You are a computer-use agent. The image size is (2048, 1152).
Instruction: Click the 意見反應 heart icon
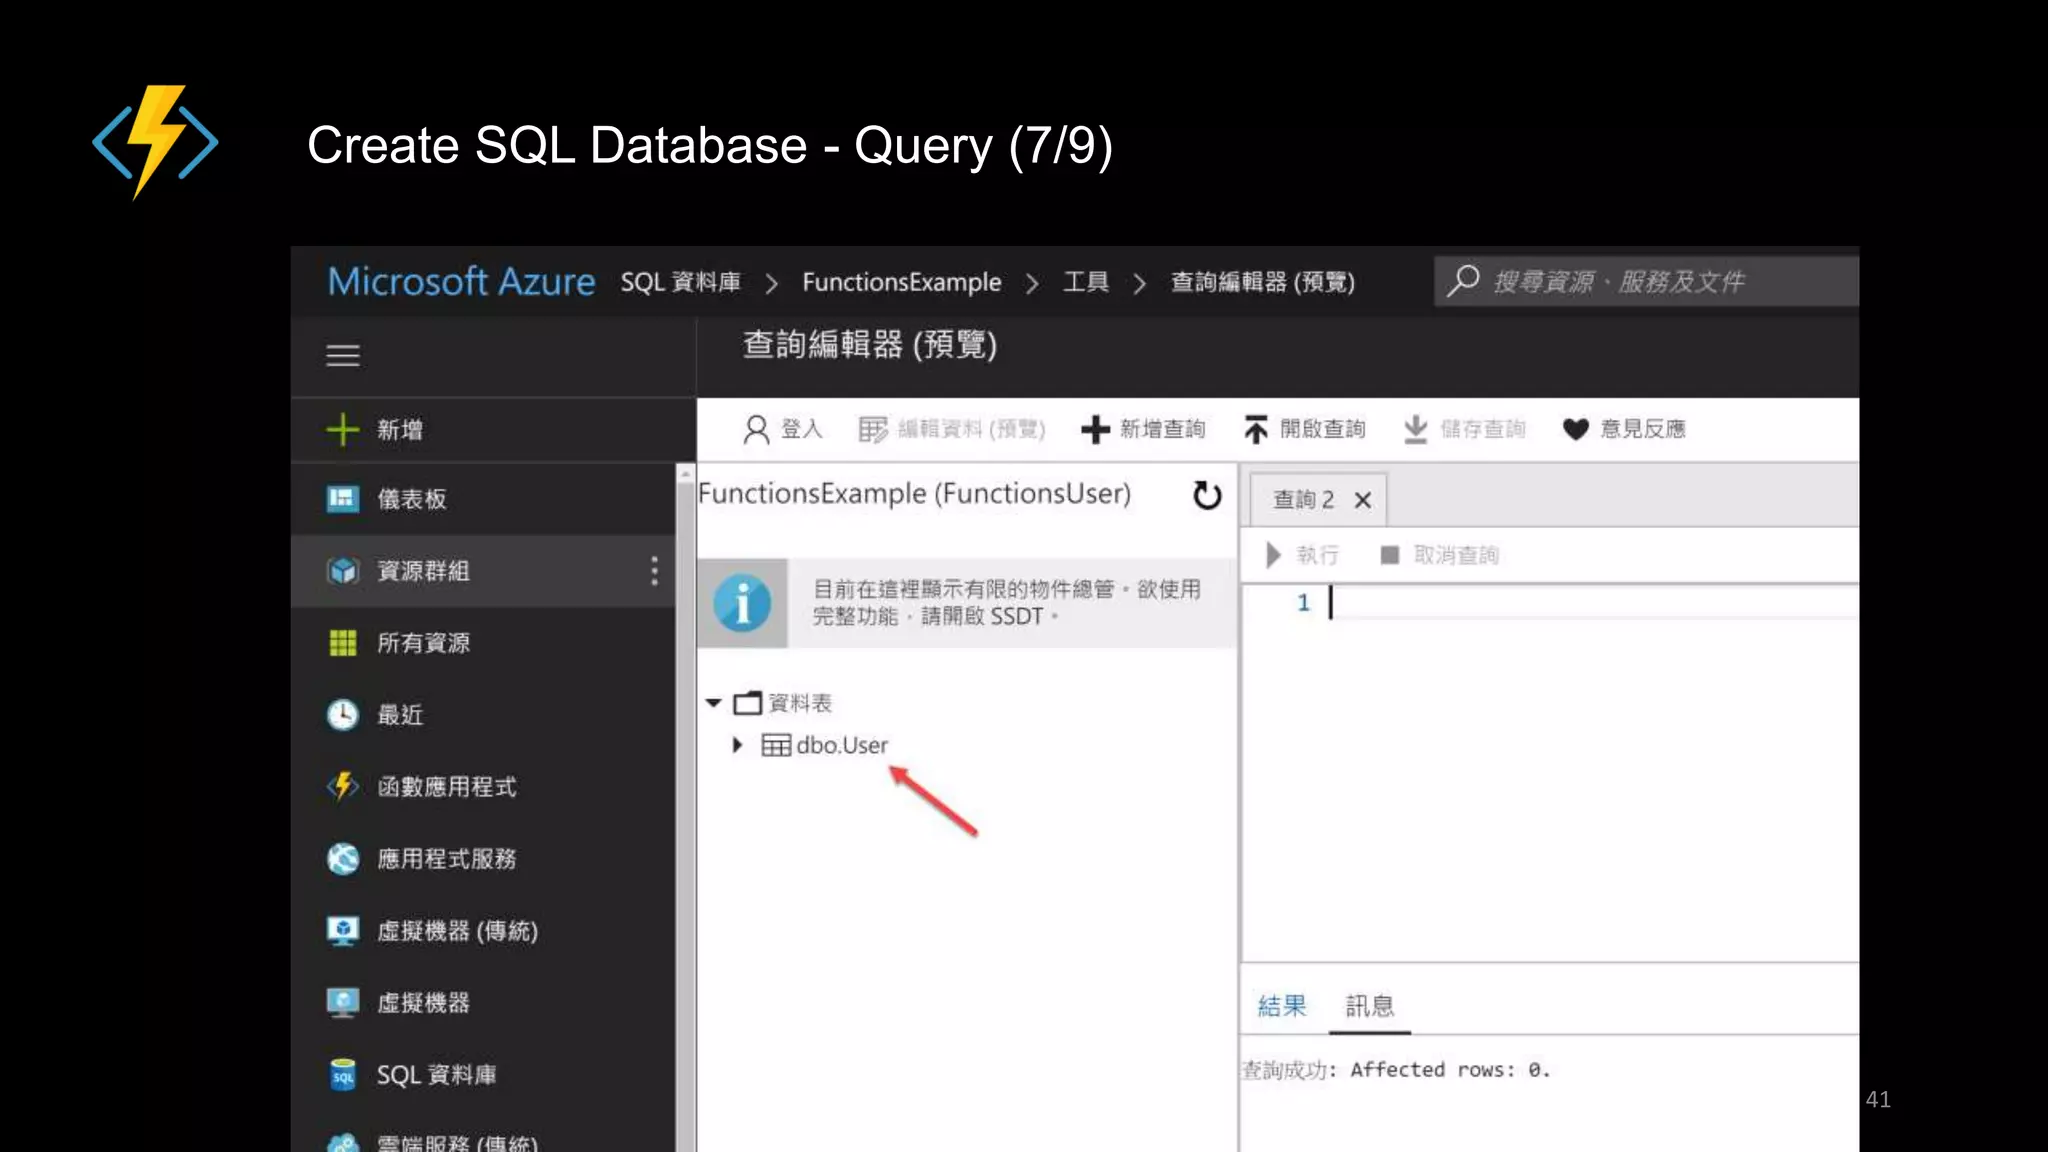coord(1575,429)
